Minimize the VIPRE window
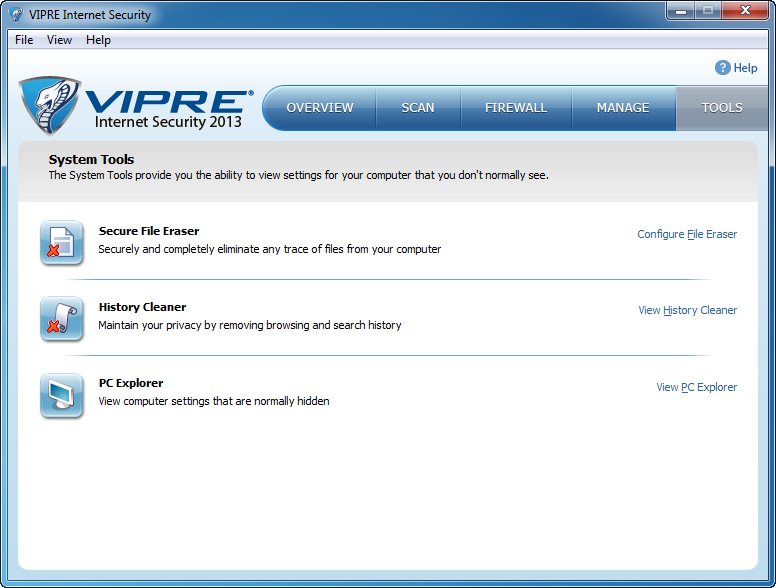The image size is (776, 588). pos(681,11)
